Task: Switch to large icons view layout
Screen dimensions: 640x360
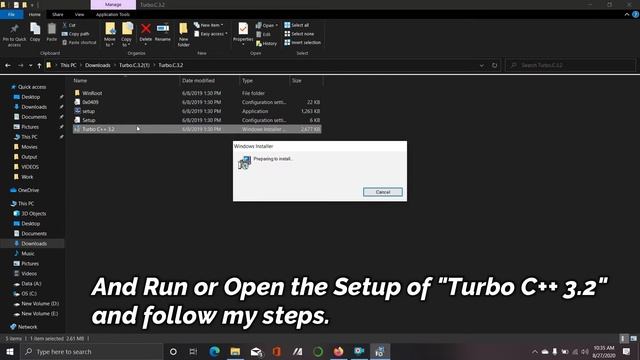Action: pyautogui.click(x=633, y=338)
